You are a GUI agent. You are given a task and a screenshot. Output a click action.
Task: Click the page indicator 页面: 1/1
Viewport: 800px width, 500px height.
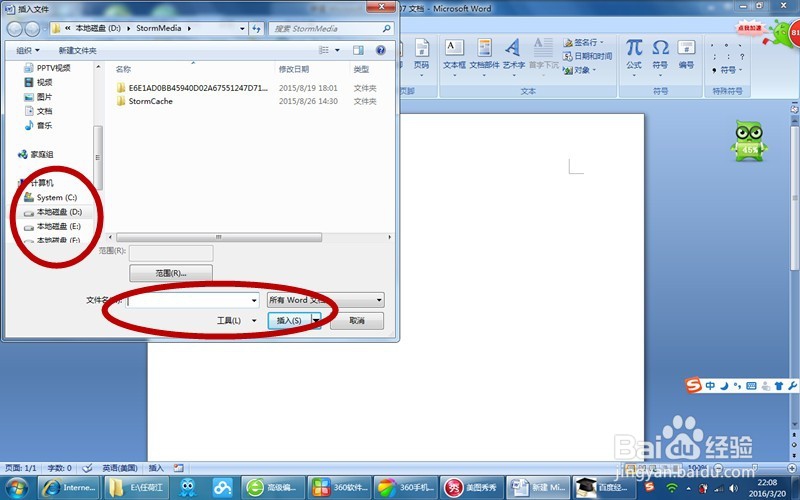20,468
